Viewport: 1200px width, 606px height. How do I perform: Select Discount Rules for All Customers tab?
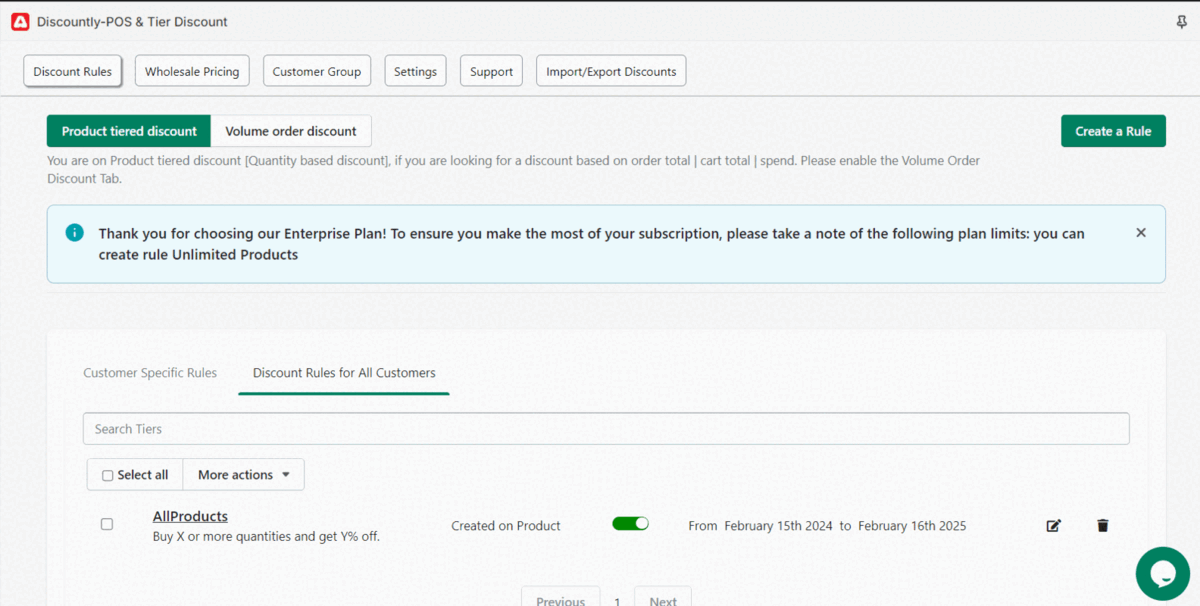[344, 373]
